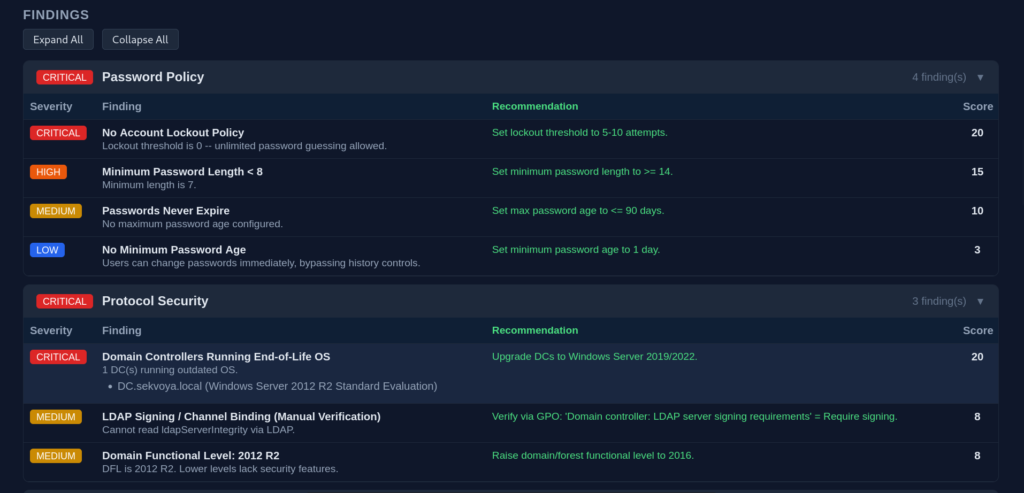Screen dimensions: 1024x493
Task: Click 'Raise domain/forest functional level to 2016' recommendation
Action: 592,456
